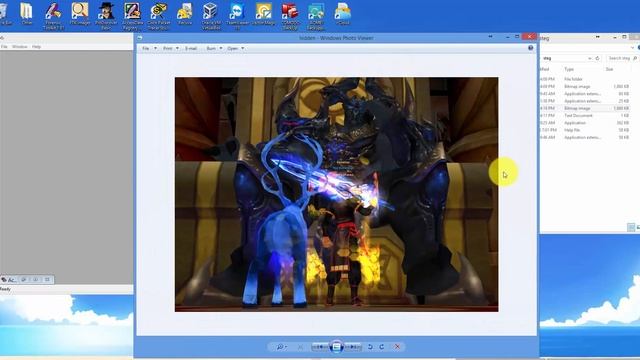The width and height of the screenshot is (640, 360).
Task: Launch ProDiscover Basic detective icon on desktop
Action: [x=106, y=16]
